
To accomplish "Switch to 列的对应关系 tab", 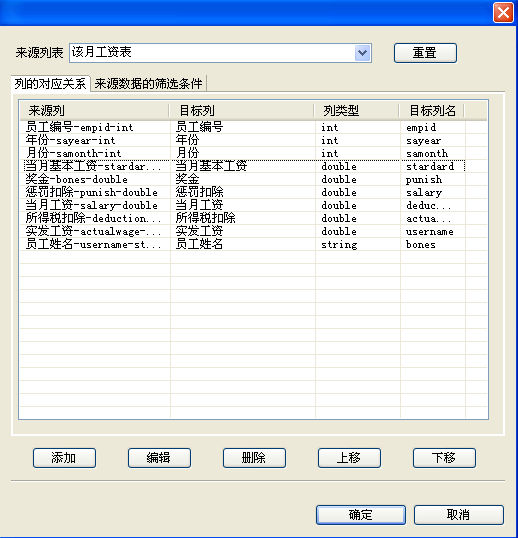I will 50,83.
